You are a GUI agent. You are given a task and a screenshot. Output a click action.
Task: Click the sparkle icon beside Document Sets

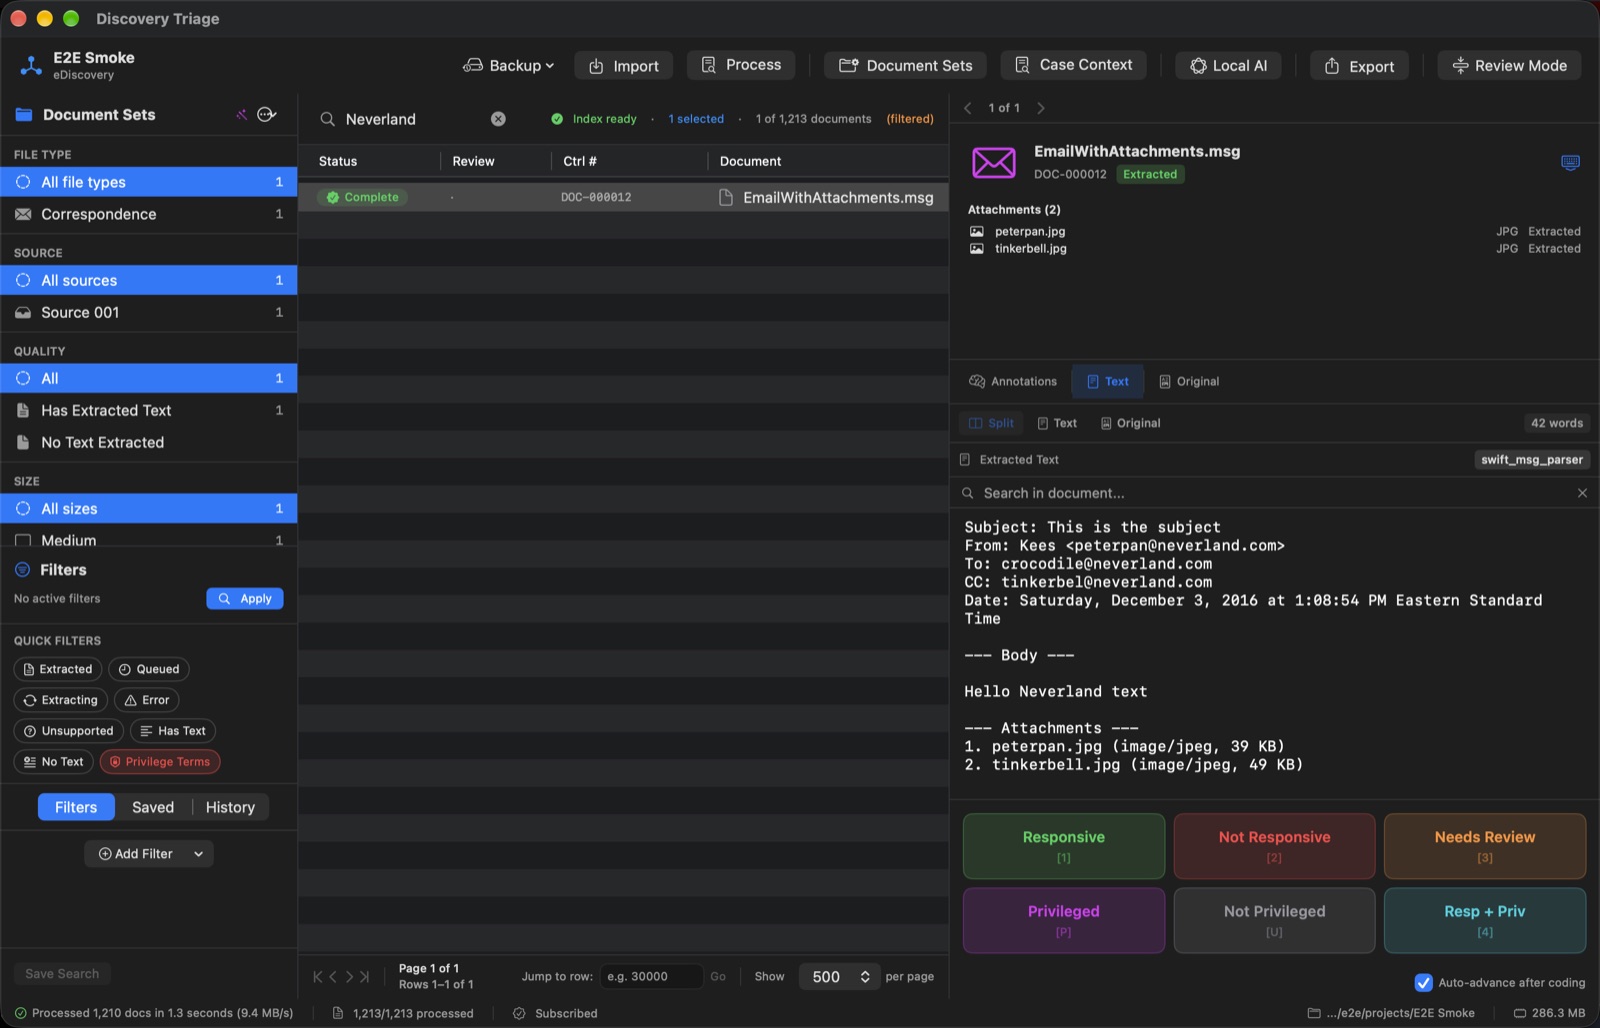click(x=241, y=114)
